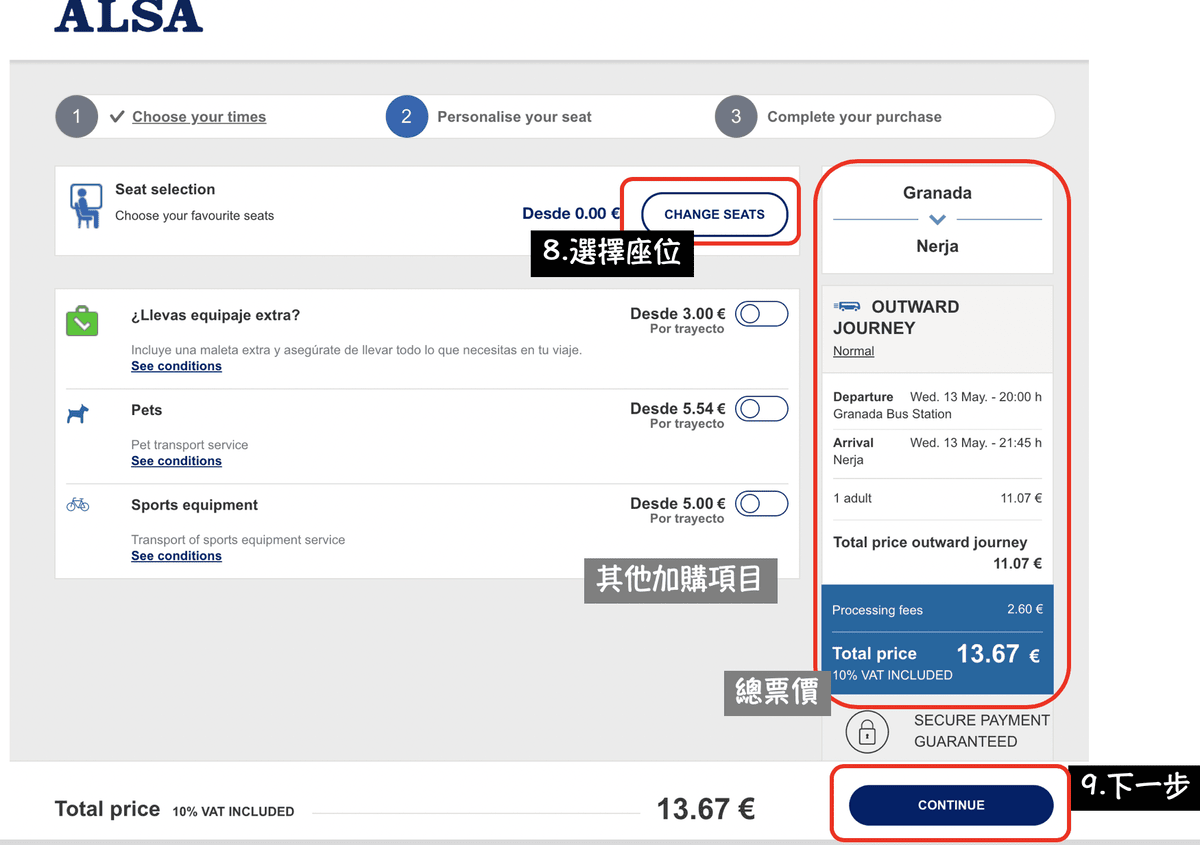Image resolution: width=1200 pixels, height=845 pixels.
Task: Click the Desde 5.54 € pets price
Action: (678, 408)
